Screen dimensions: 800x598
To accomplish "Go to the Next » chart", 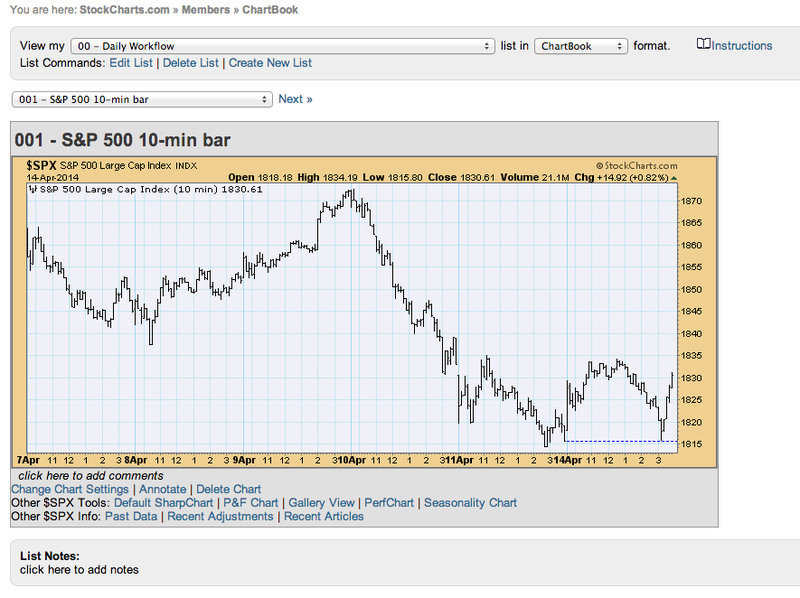I will pyautogui.click(x=295, y=99).
